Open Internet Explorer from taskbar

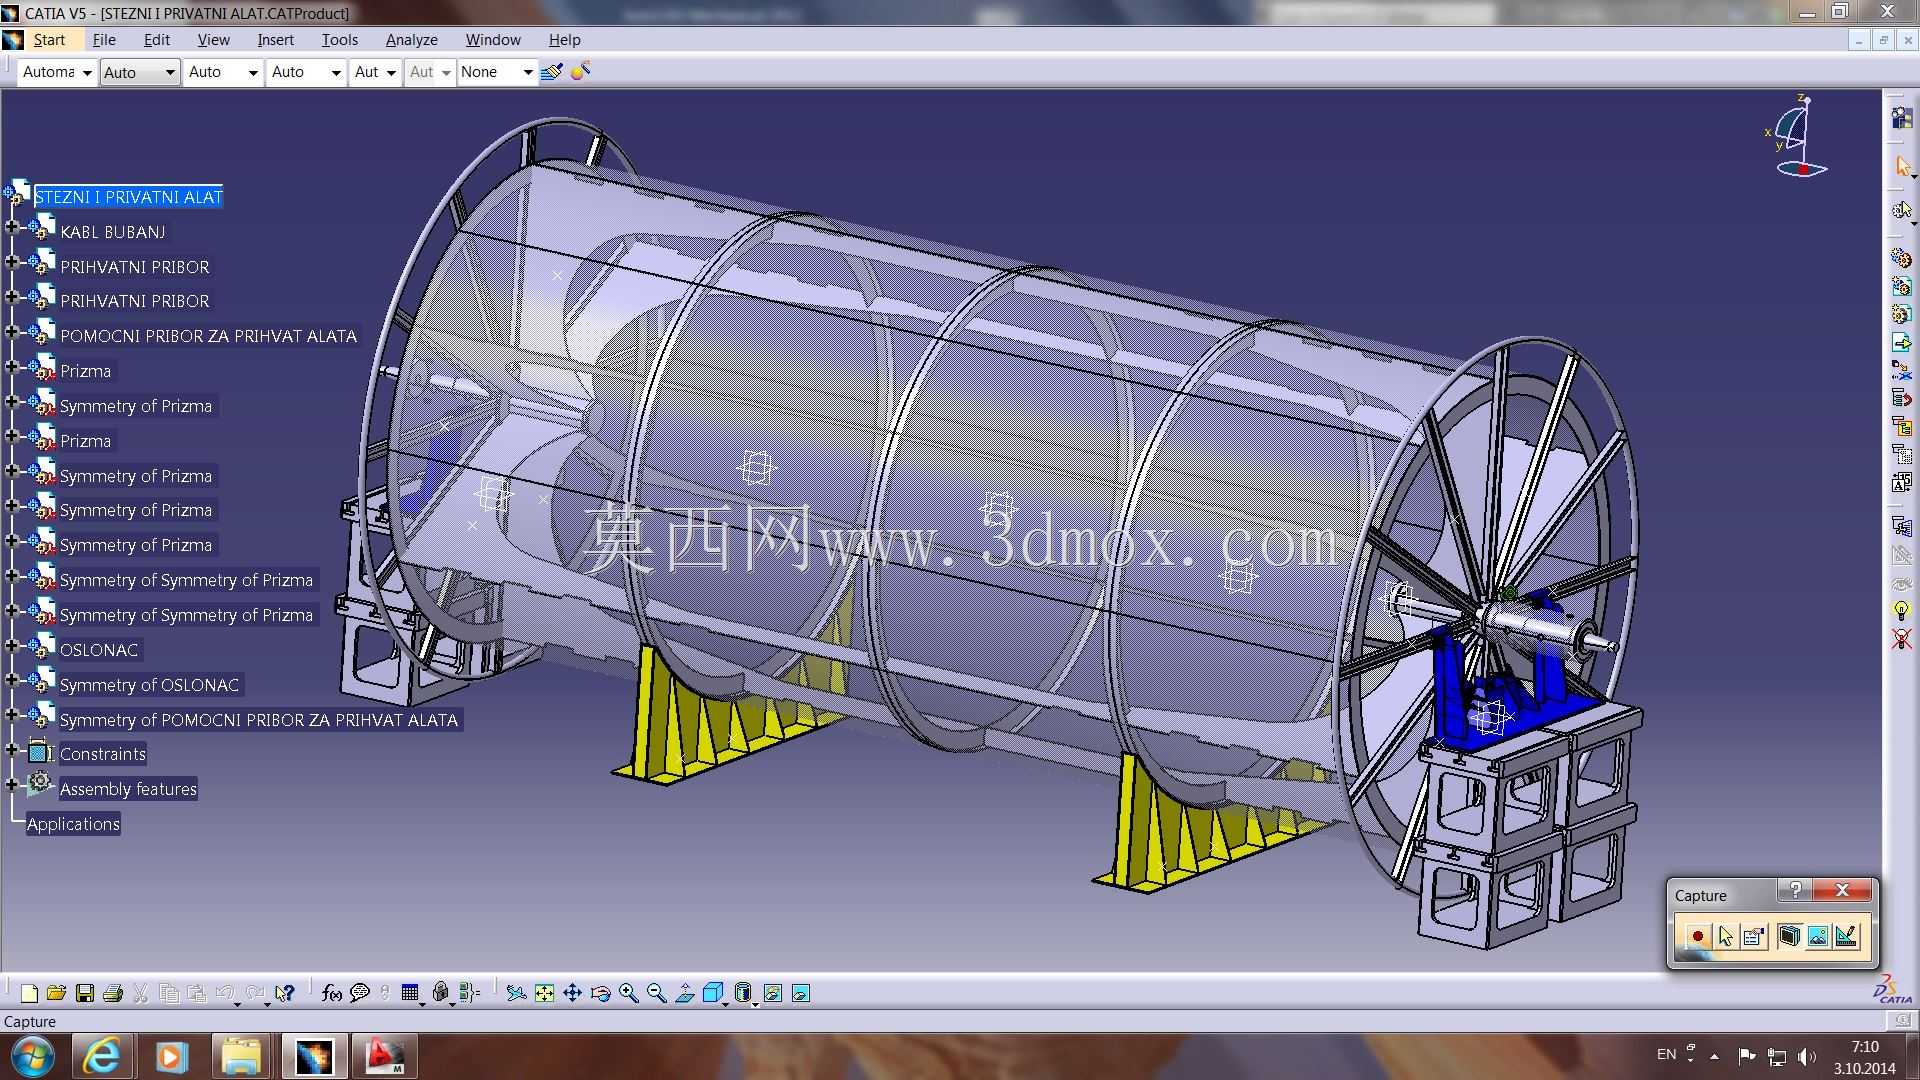click(101, 1057)
